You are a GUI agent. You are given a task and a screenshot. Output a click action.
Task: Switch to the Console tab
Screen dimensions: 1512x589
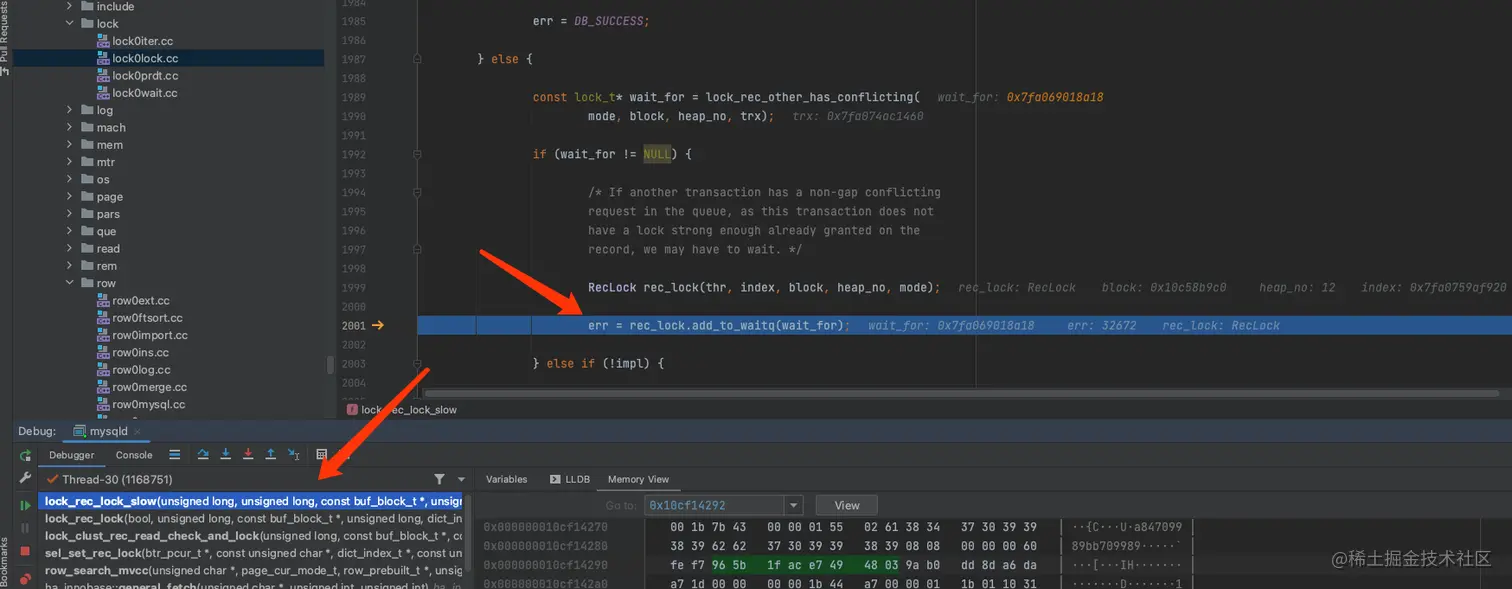click(x=134, y=455)
